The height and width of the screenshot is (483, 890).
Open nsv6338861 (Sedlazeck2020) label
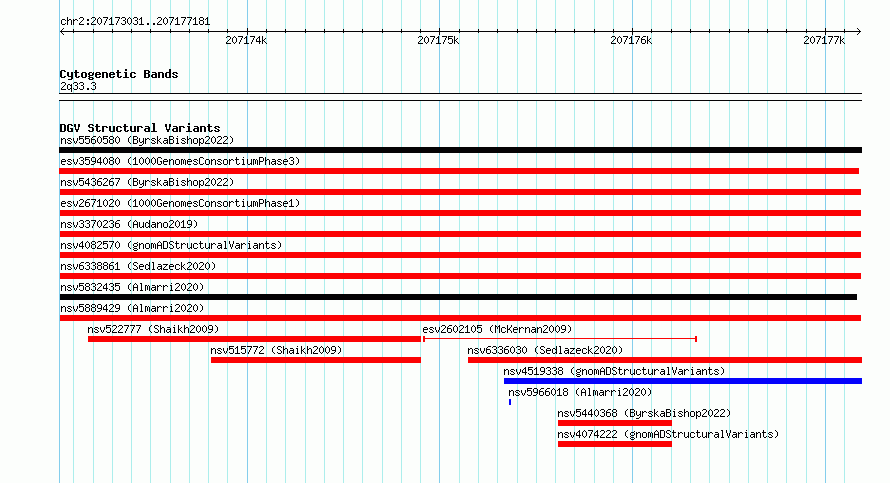pos(138,266)
